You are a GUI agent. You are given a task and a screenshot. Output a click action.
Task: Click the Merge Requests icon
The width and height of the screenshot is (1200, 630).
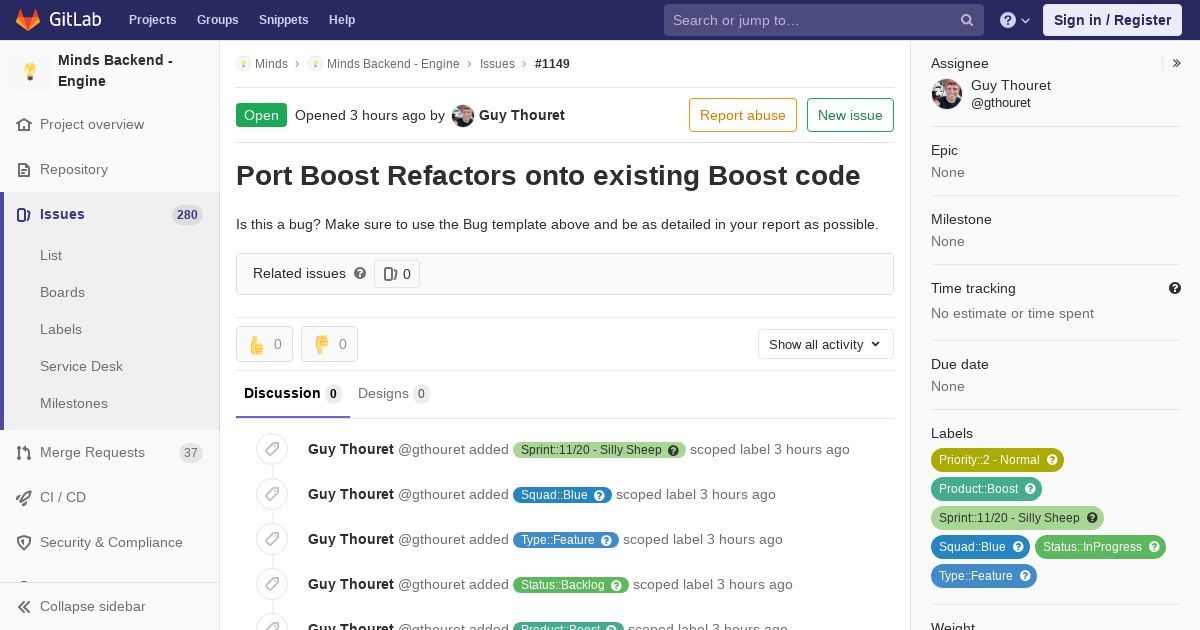[24, 453]
